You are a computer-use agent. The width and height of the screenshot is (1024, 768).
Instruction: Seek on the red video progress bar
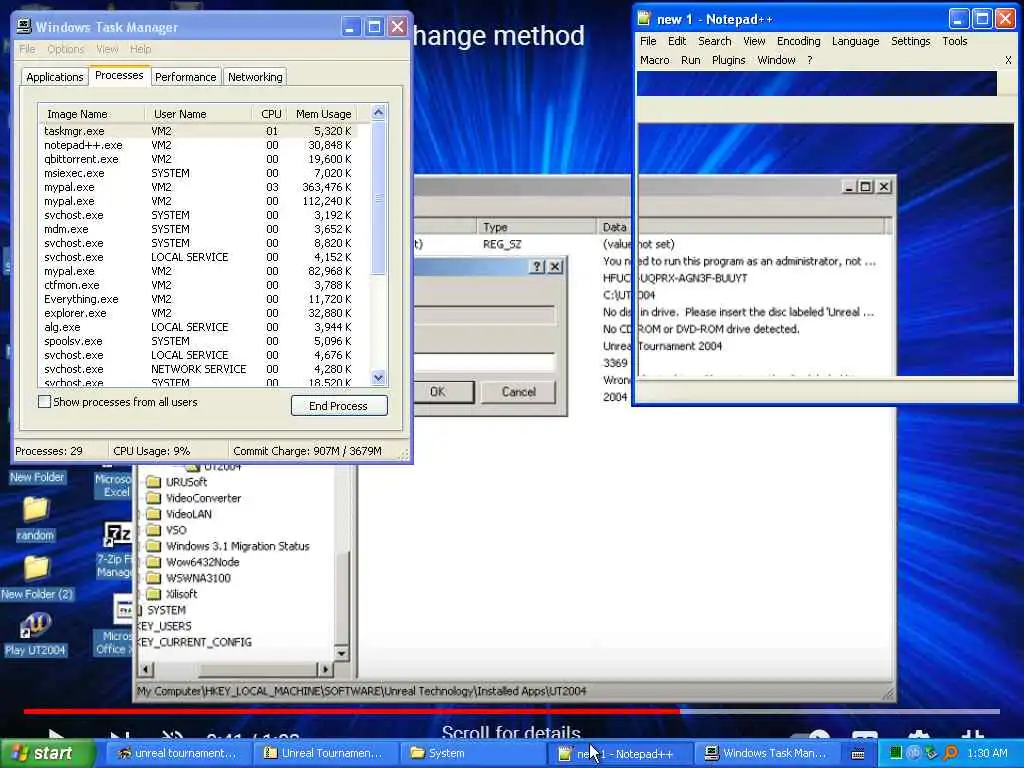[x=511, y=711]
